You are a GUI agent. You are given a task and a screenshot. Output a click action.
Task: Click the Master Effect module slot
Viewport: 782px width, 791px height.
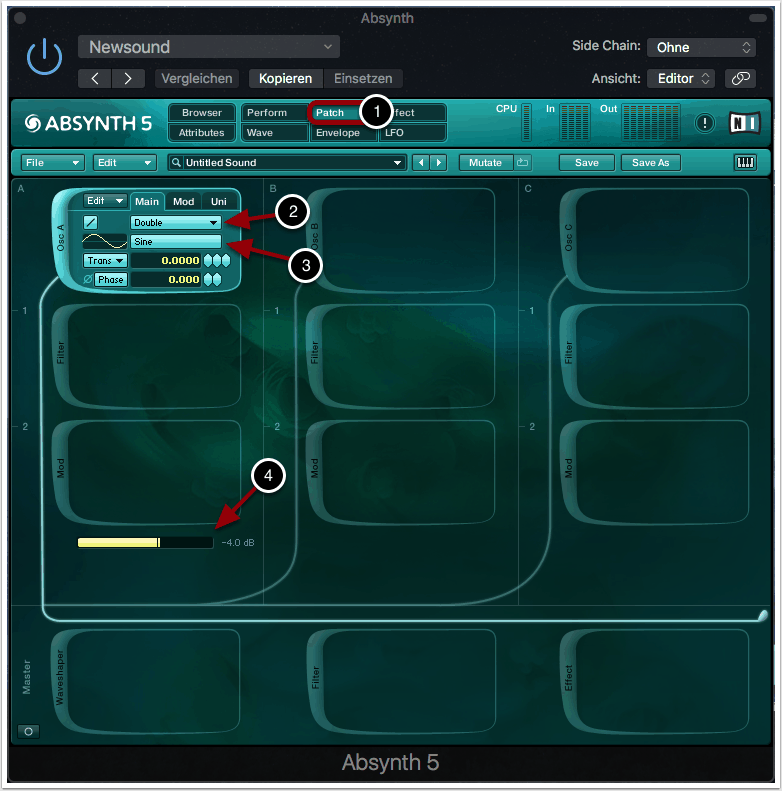click(655, 681)
